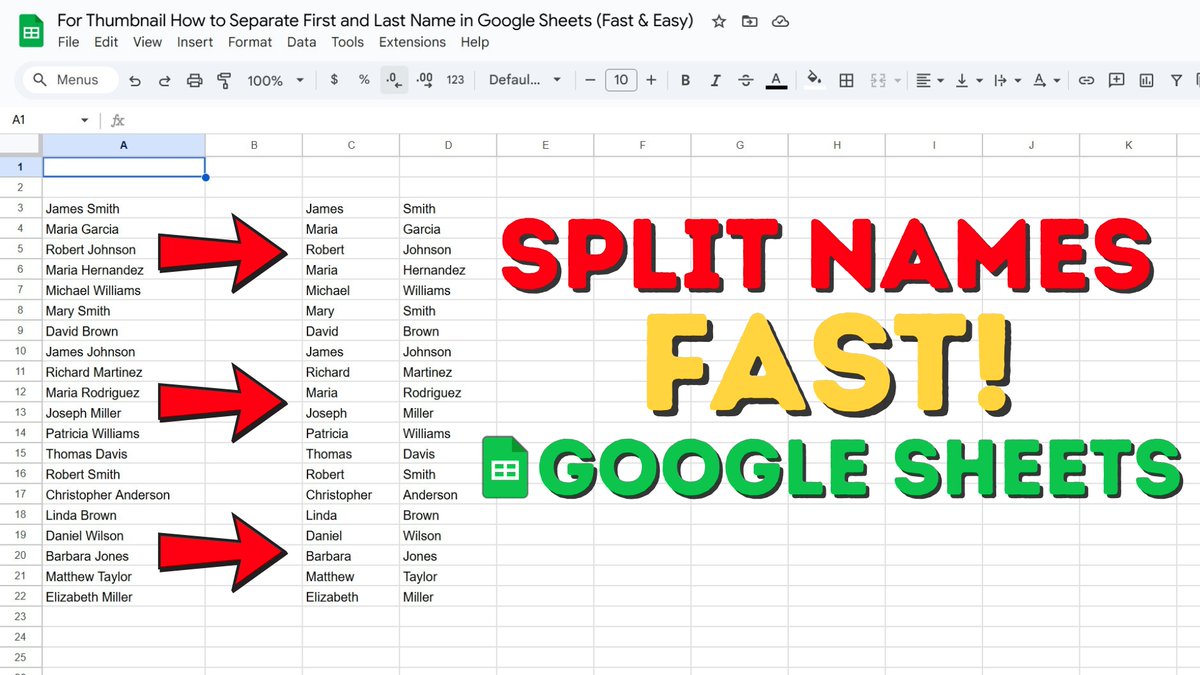The width and height of the screenshot is (1200, 675).
Task: Click the Insert link icon
Action: (x=1086, y=80)
